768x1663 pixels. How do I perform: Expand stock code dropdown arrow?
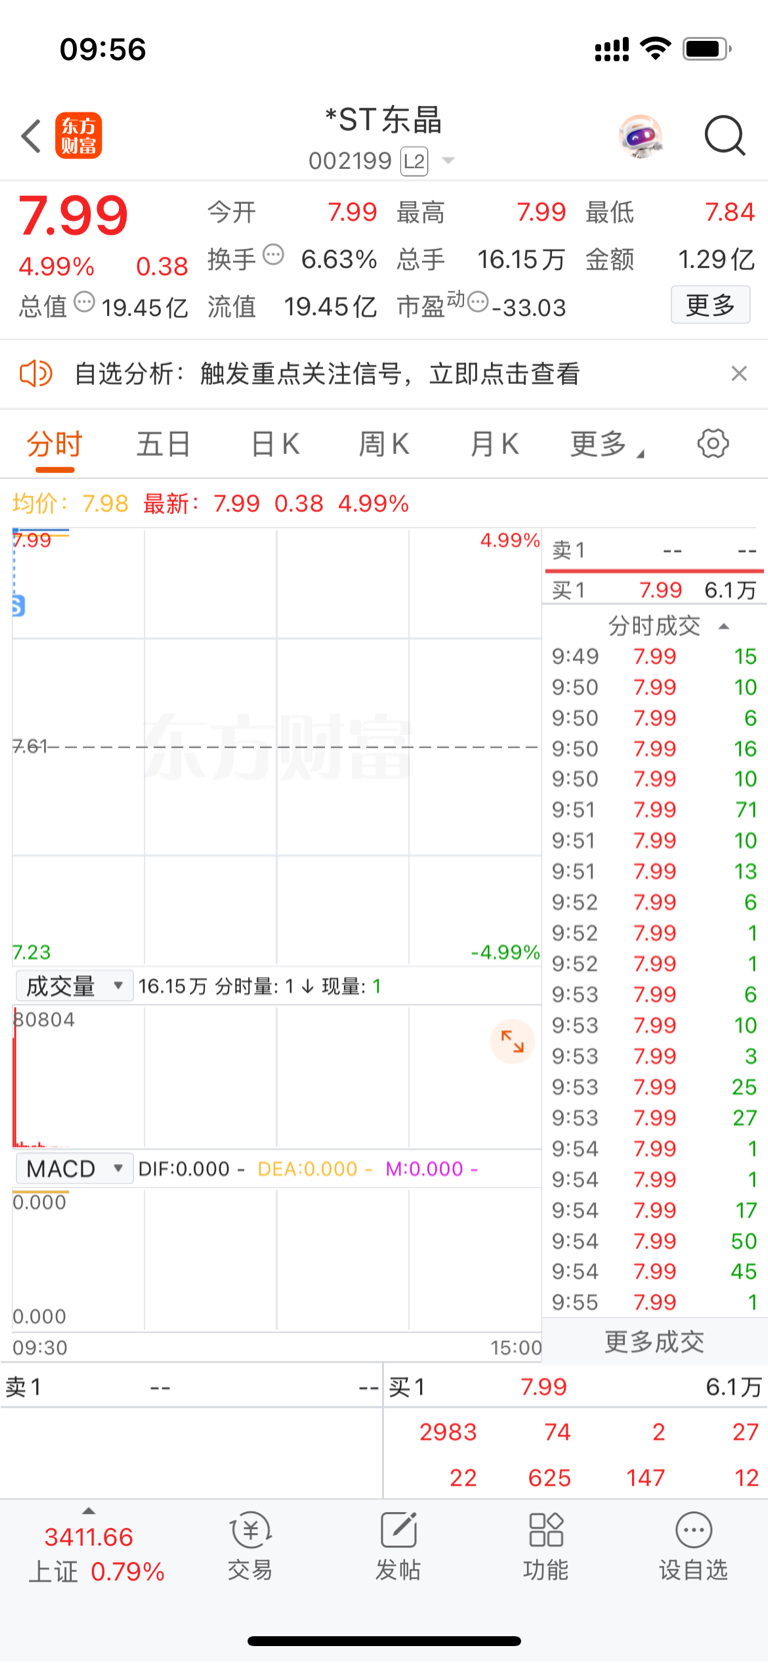click(448, 161)
